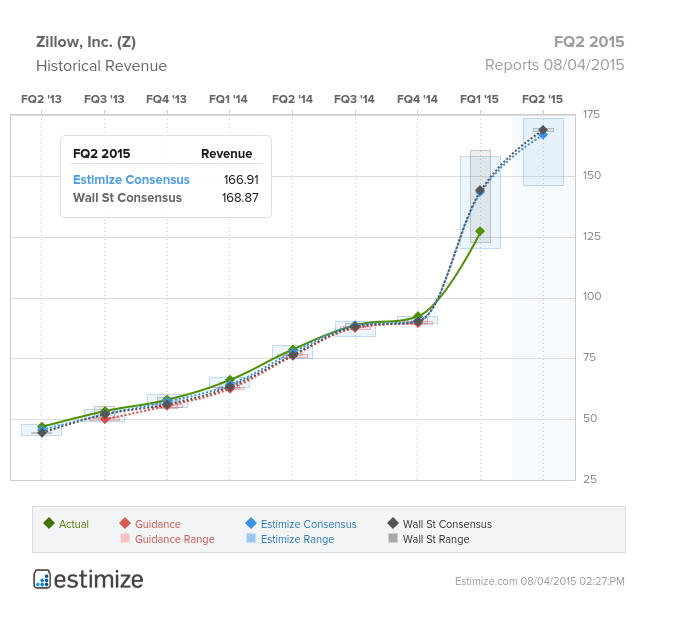This screenshot has height=620, width=675.
Task: Click the FQ2 '13 green Actual data point
Action: pyautogui.click(x=42, y=426)
